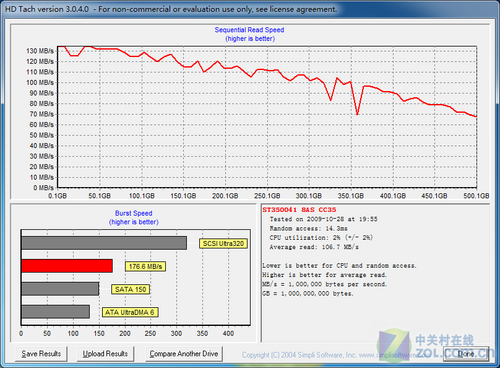This screenshot has width=500, height=368.
Task: Click the 0 MB/s axis label
Action: pyautogui.click(x=43, y=188)
